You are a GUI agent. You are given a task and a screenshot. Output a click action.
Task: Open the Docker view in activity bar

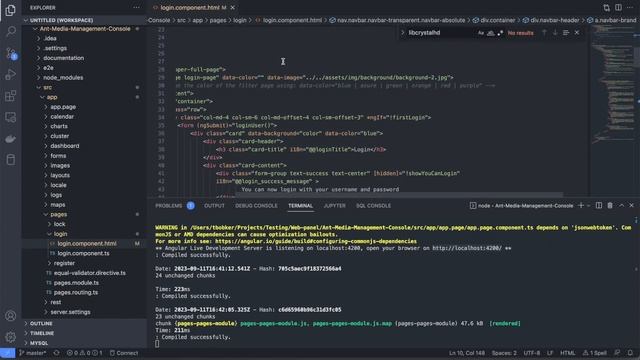[11, 139]
